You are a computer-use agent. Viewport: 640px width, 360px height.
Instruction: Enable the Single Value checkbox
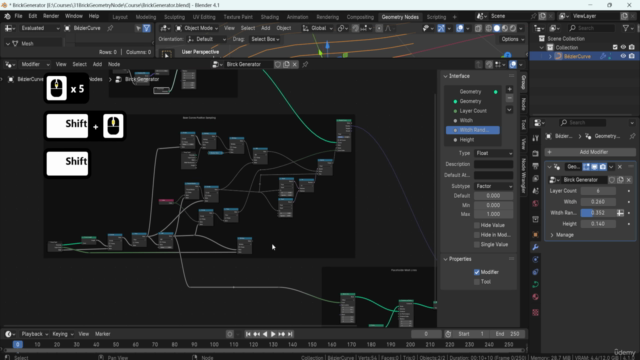[477, 244]
